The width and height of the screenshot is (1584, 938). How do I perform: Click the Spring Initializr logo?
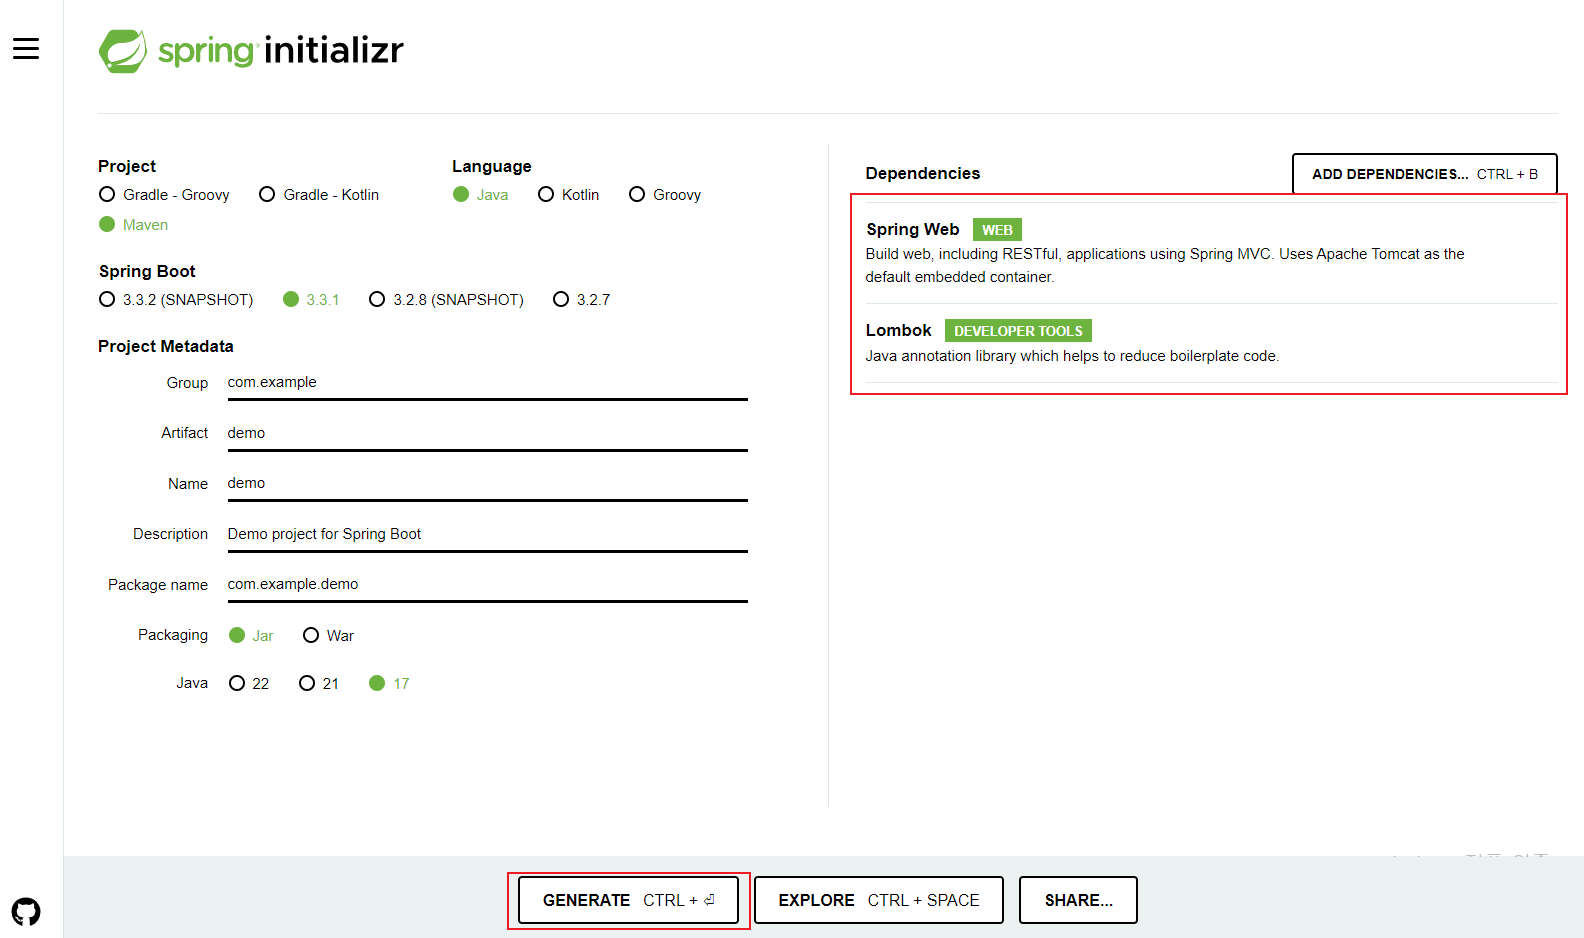251,50
